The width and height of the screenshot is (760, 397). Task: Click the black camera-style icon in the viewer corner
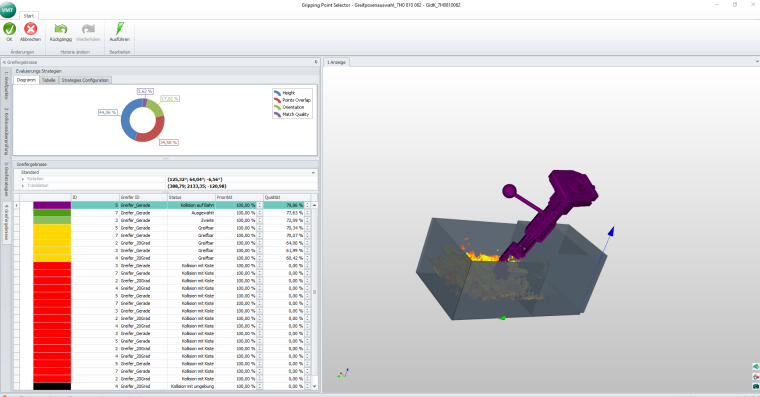click(756, 386)
